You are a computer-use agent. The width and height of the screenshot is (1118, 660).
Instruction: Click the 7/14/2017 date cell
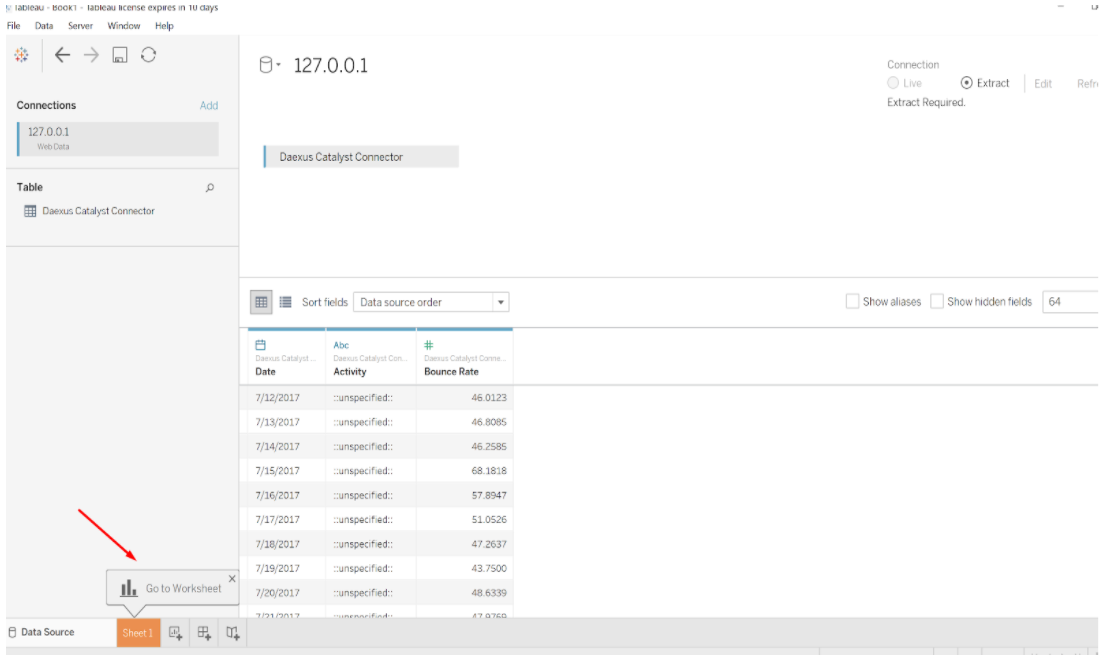277,446
